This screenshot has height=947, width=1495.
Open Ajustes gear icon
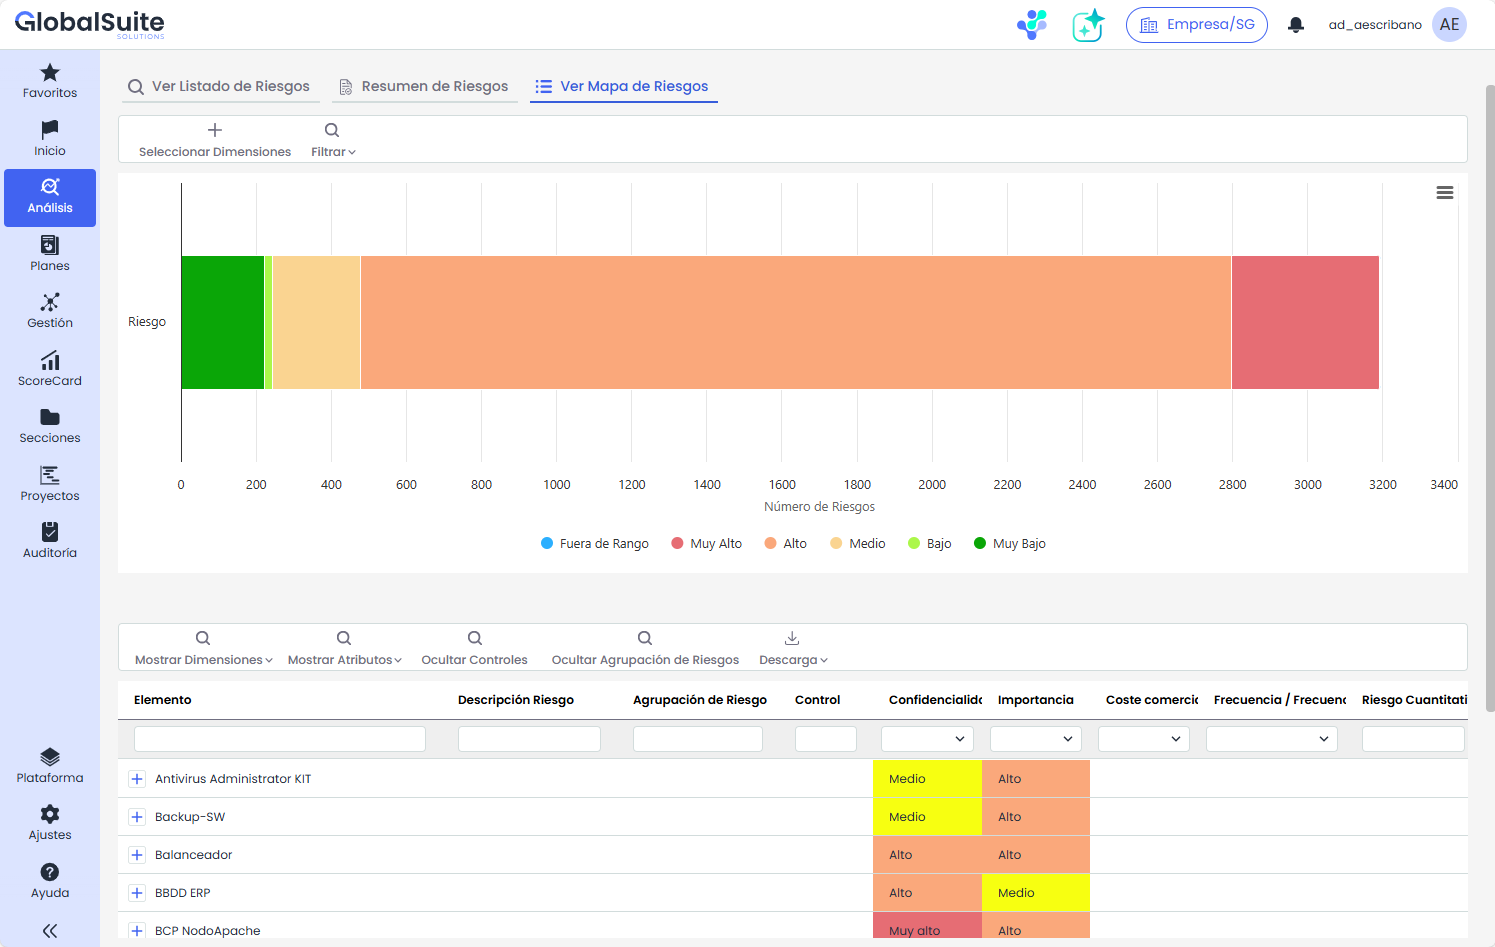click(x=50, y=814)
